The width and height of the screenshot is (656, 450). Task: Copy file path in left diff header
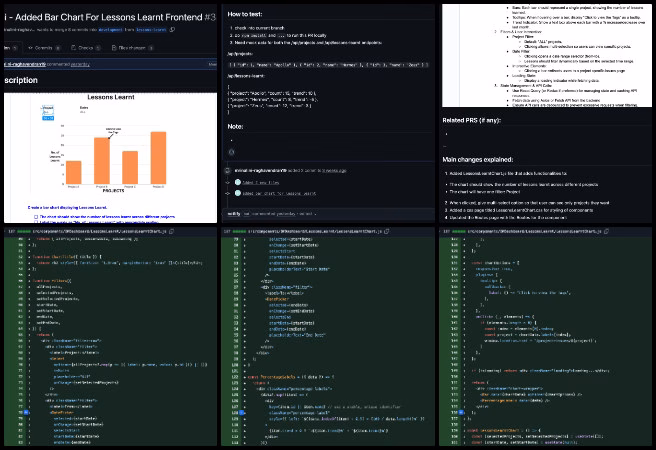point(172,231)
